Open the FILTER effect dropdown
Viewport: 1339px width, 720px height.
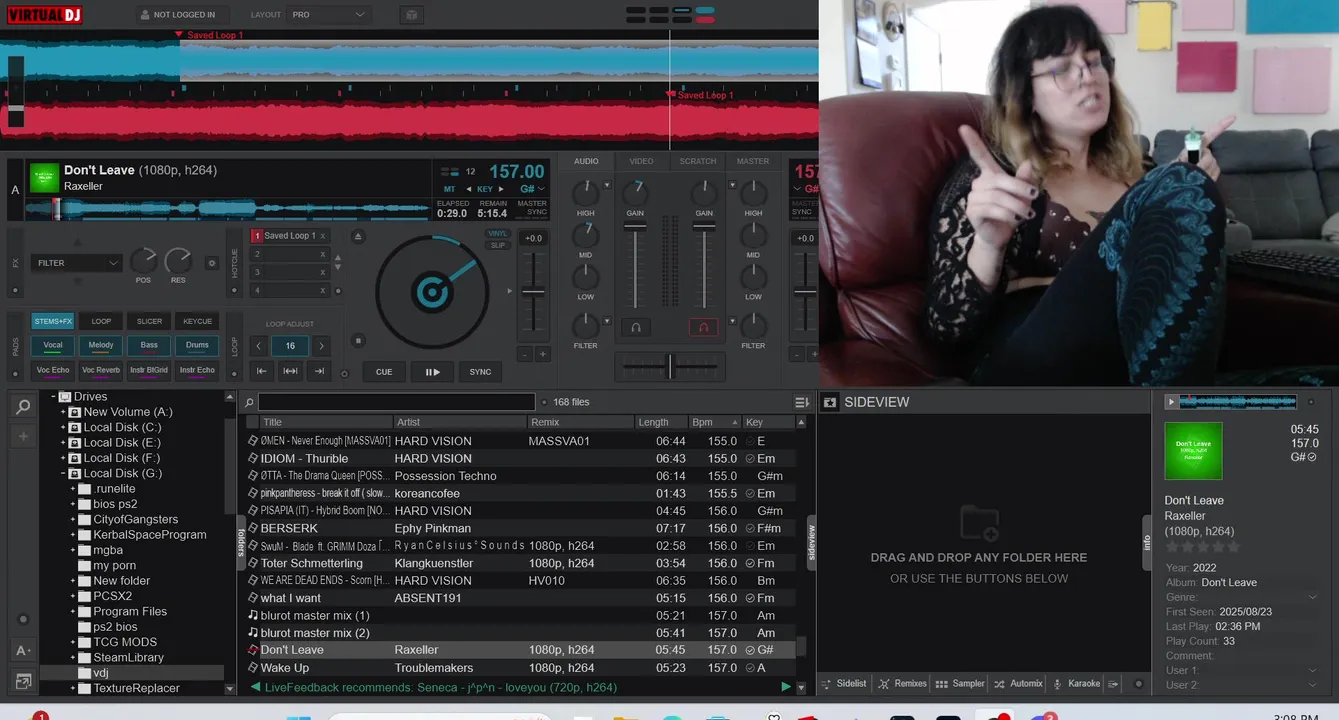[76, 263]
